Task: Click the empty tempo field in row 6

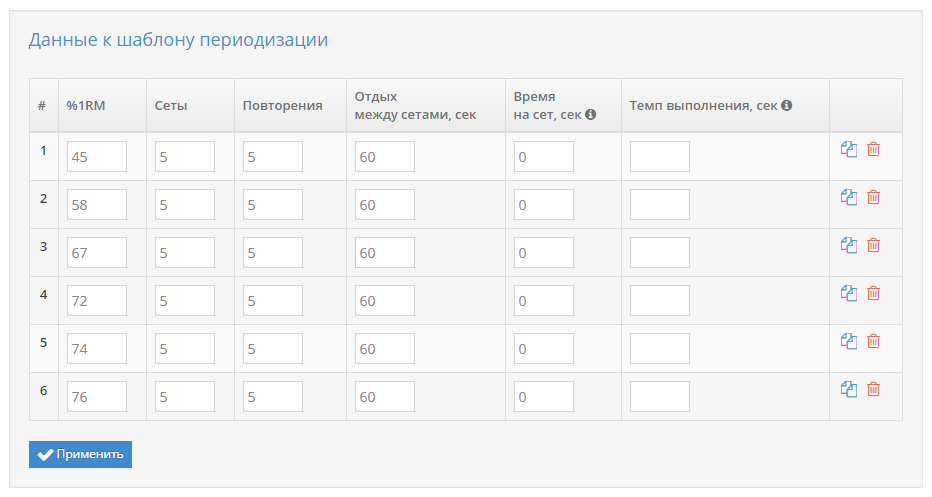Action: 660,397
